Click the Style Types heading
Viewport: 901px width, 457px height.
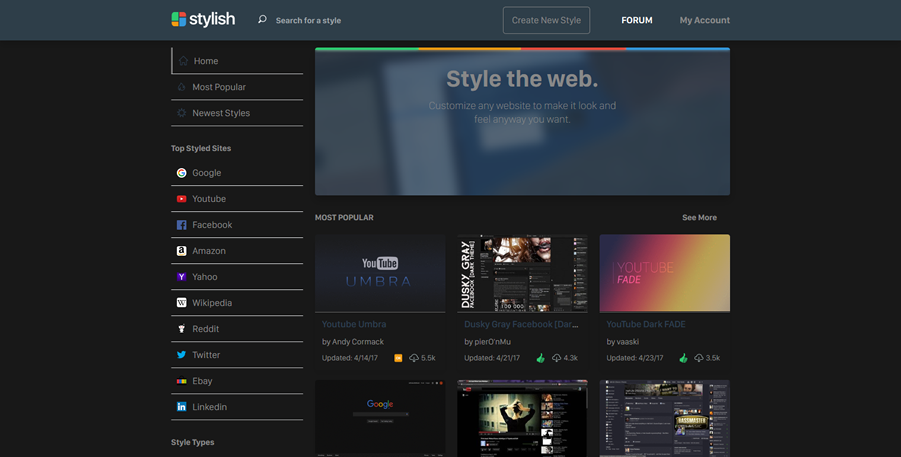[x=192, y=442]
